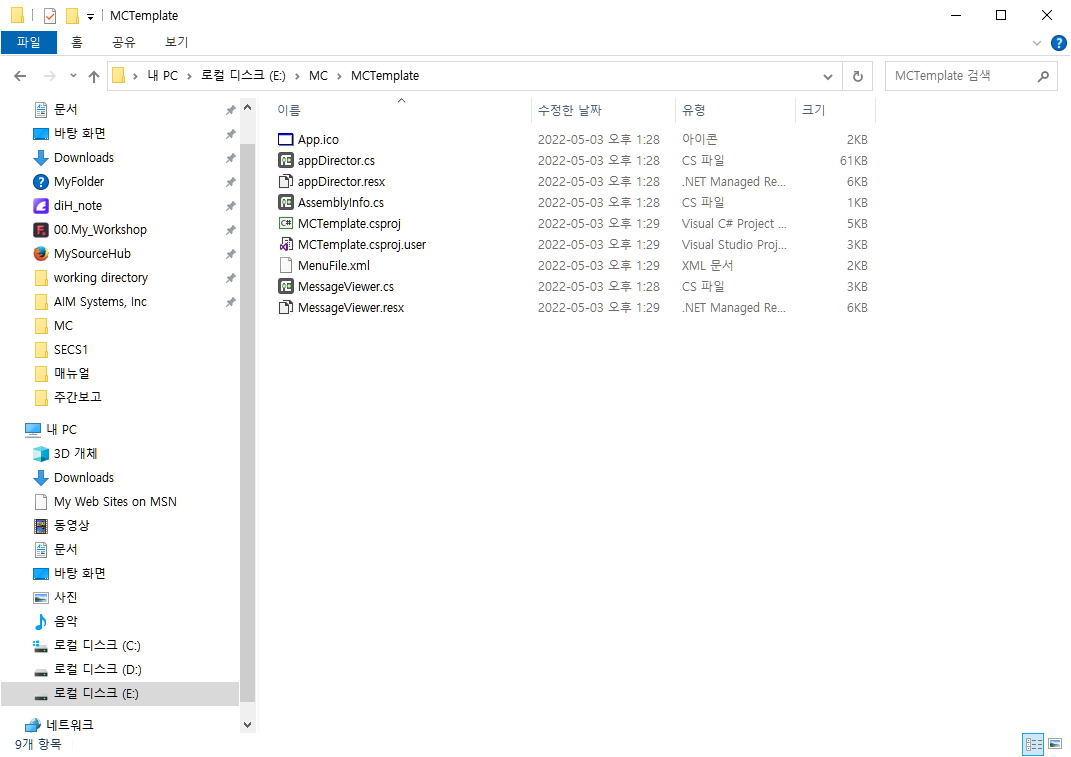Click the back navigation arrow
Screen dimensions: 1071x757
(x=19, y=75)
